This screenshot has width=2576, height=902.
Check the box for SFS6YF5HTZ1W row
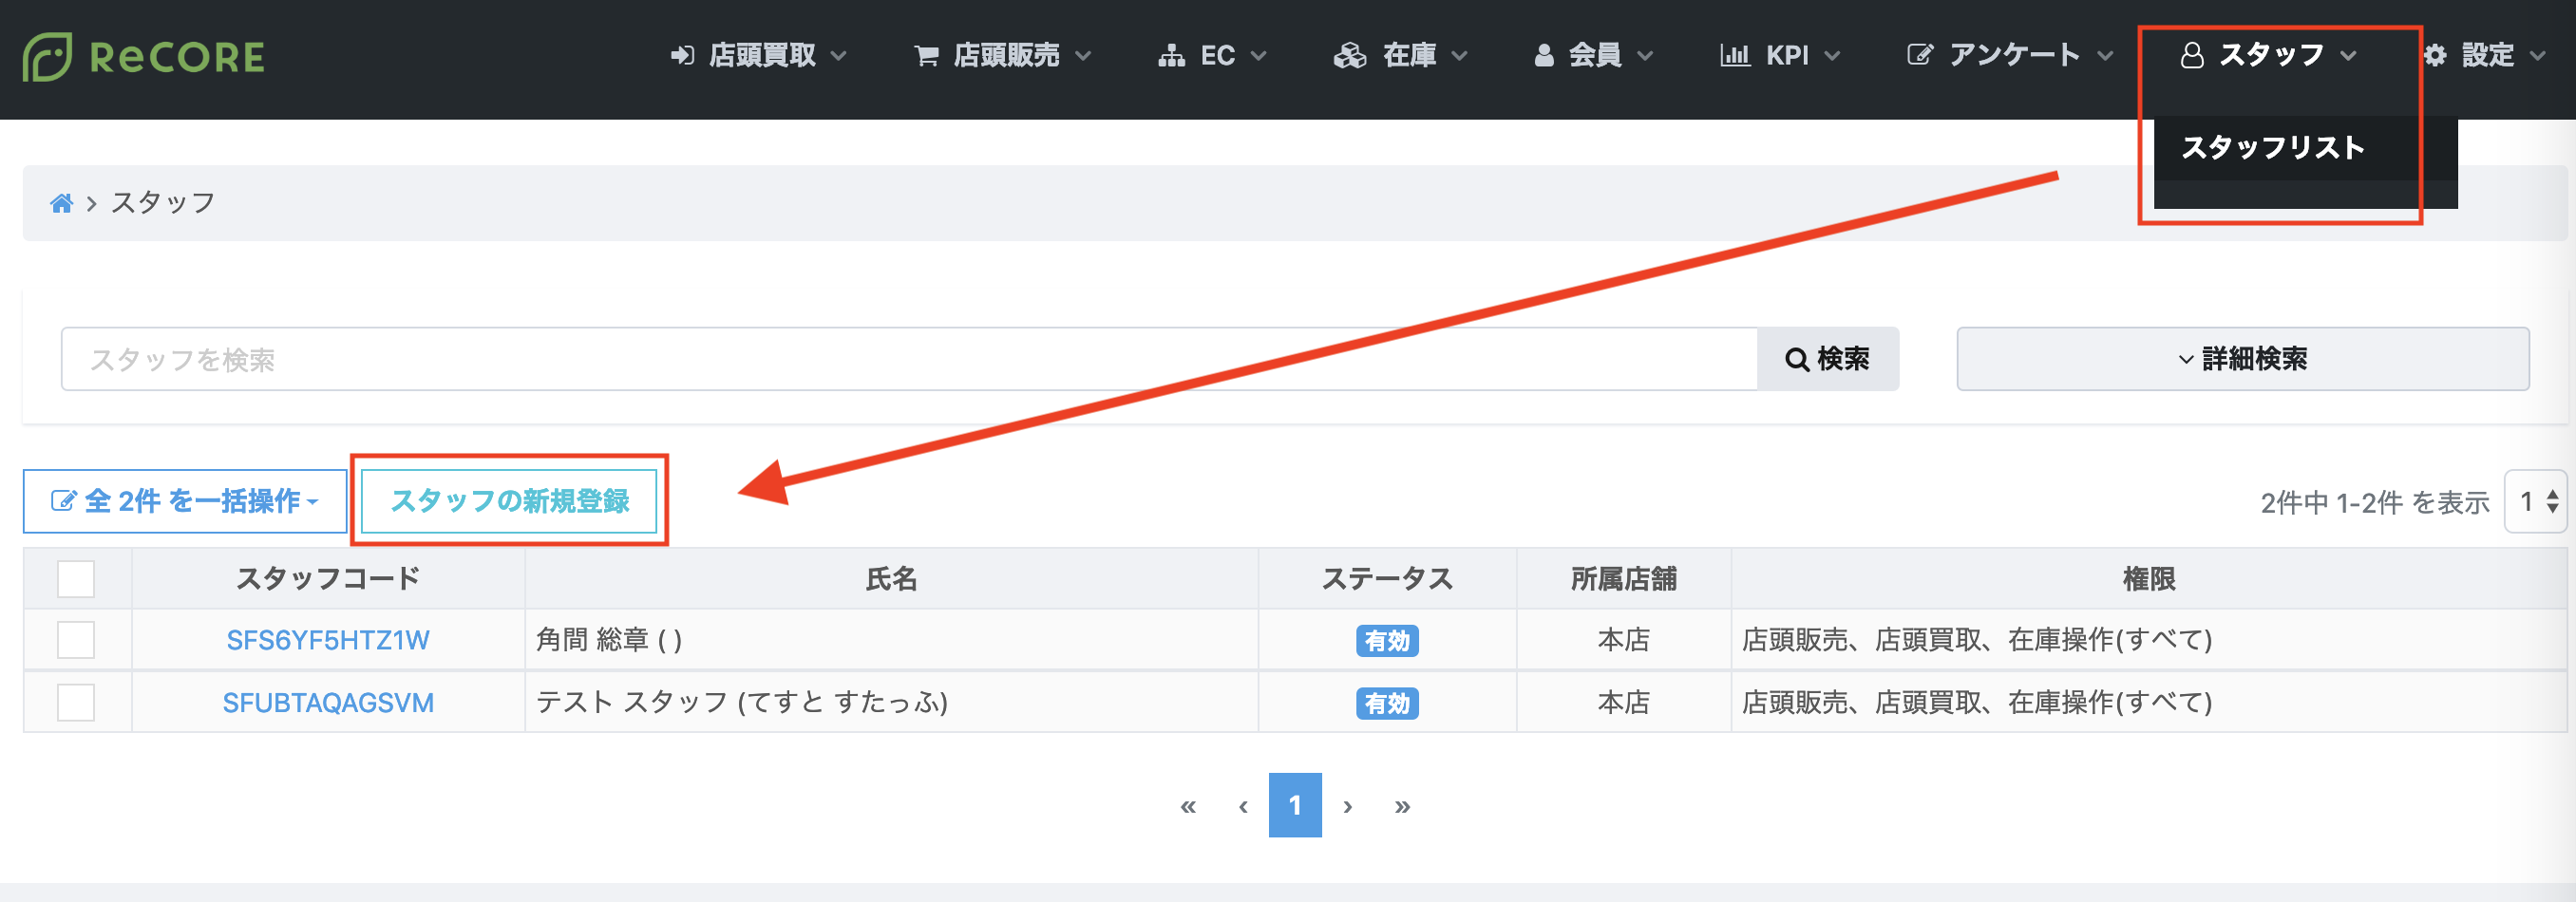pyautogui.click(x=76, y=640)
